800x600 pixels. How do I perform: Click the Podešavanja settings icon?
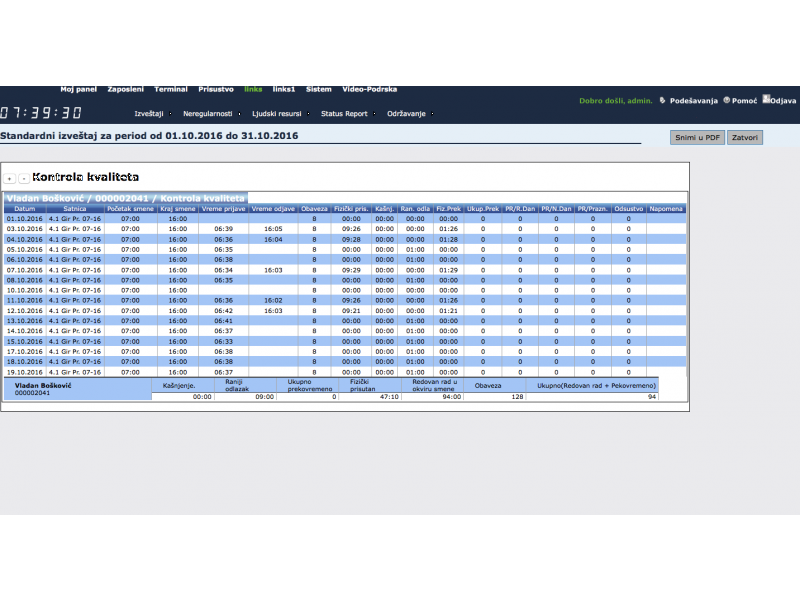click(662, 100)
